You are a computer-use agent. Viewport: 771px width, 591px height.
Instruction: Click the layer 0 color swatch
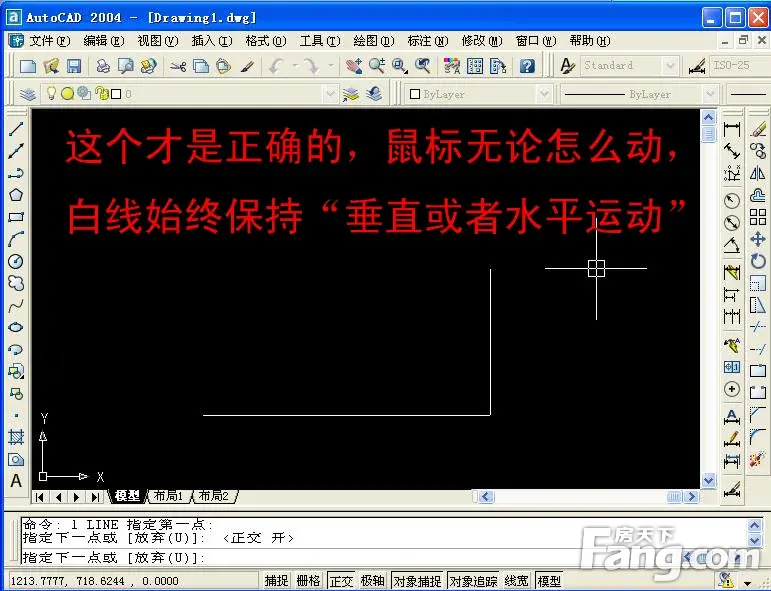[116, 94]
